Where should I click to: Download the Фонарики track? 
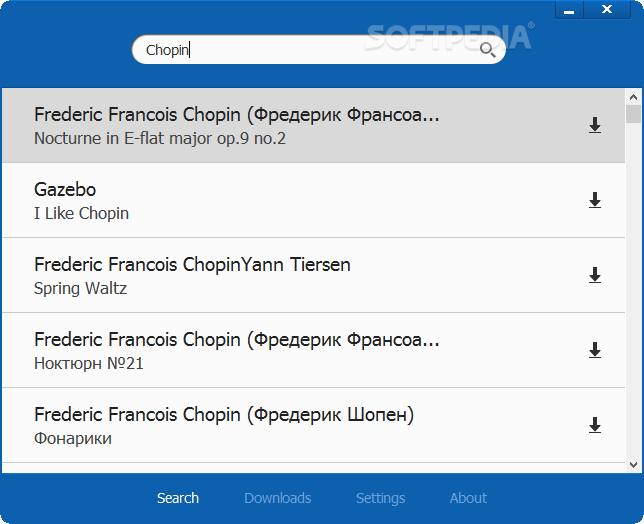click(595, 425)
